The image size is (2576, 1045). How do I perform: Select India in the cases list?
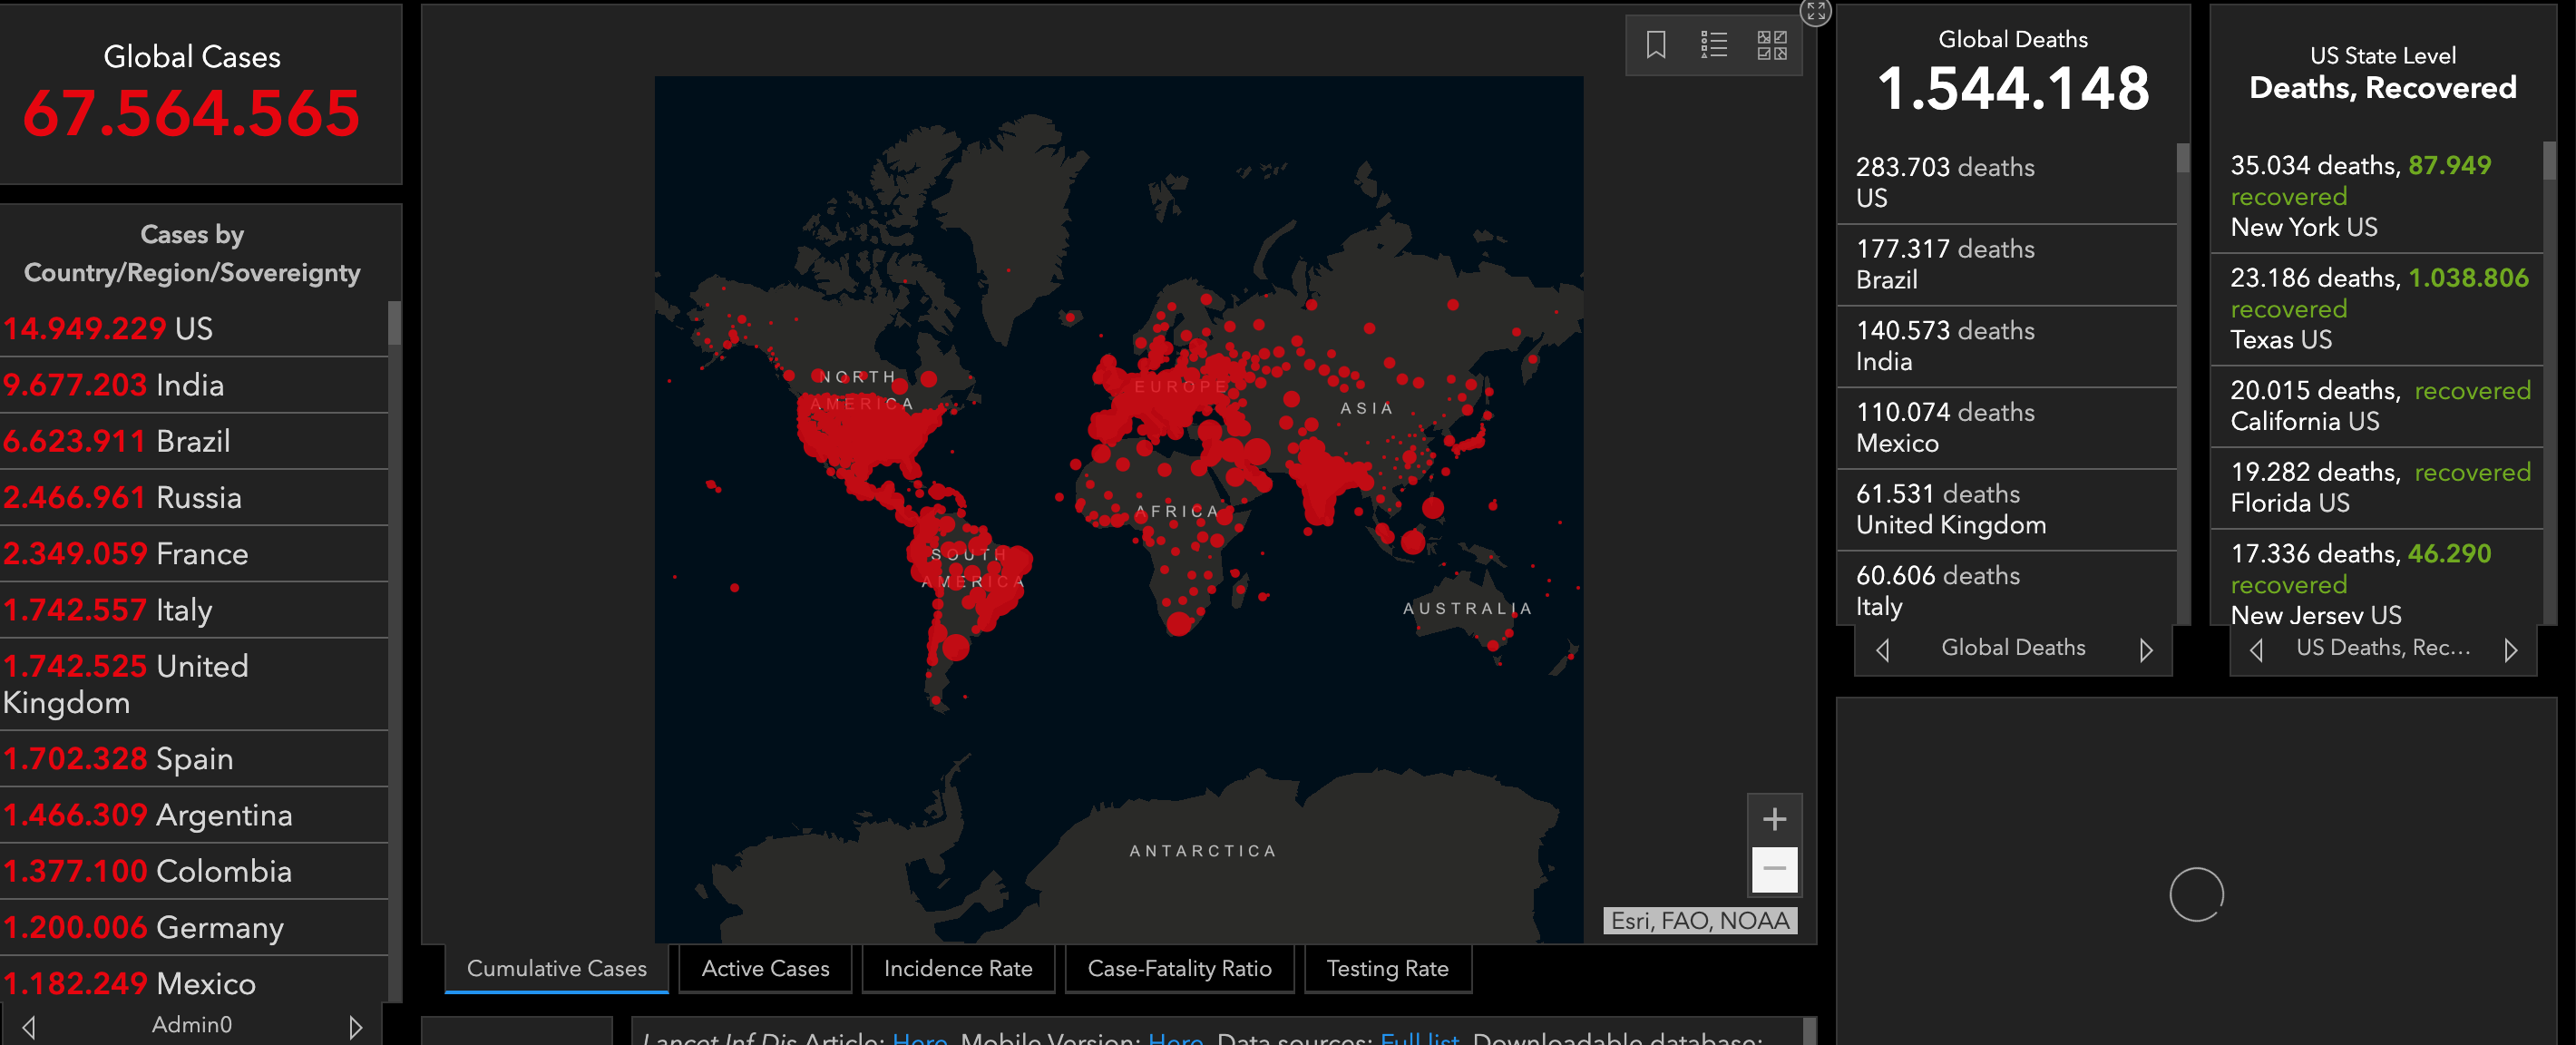[190, 385]
